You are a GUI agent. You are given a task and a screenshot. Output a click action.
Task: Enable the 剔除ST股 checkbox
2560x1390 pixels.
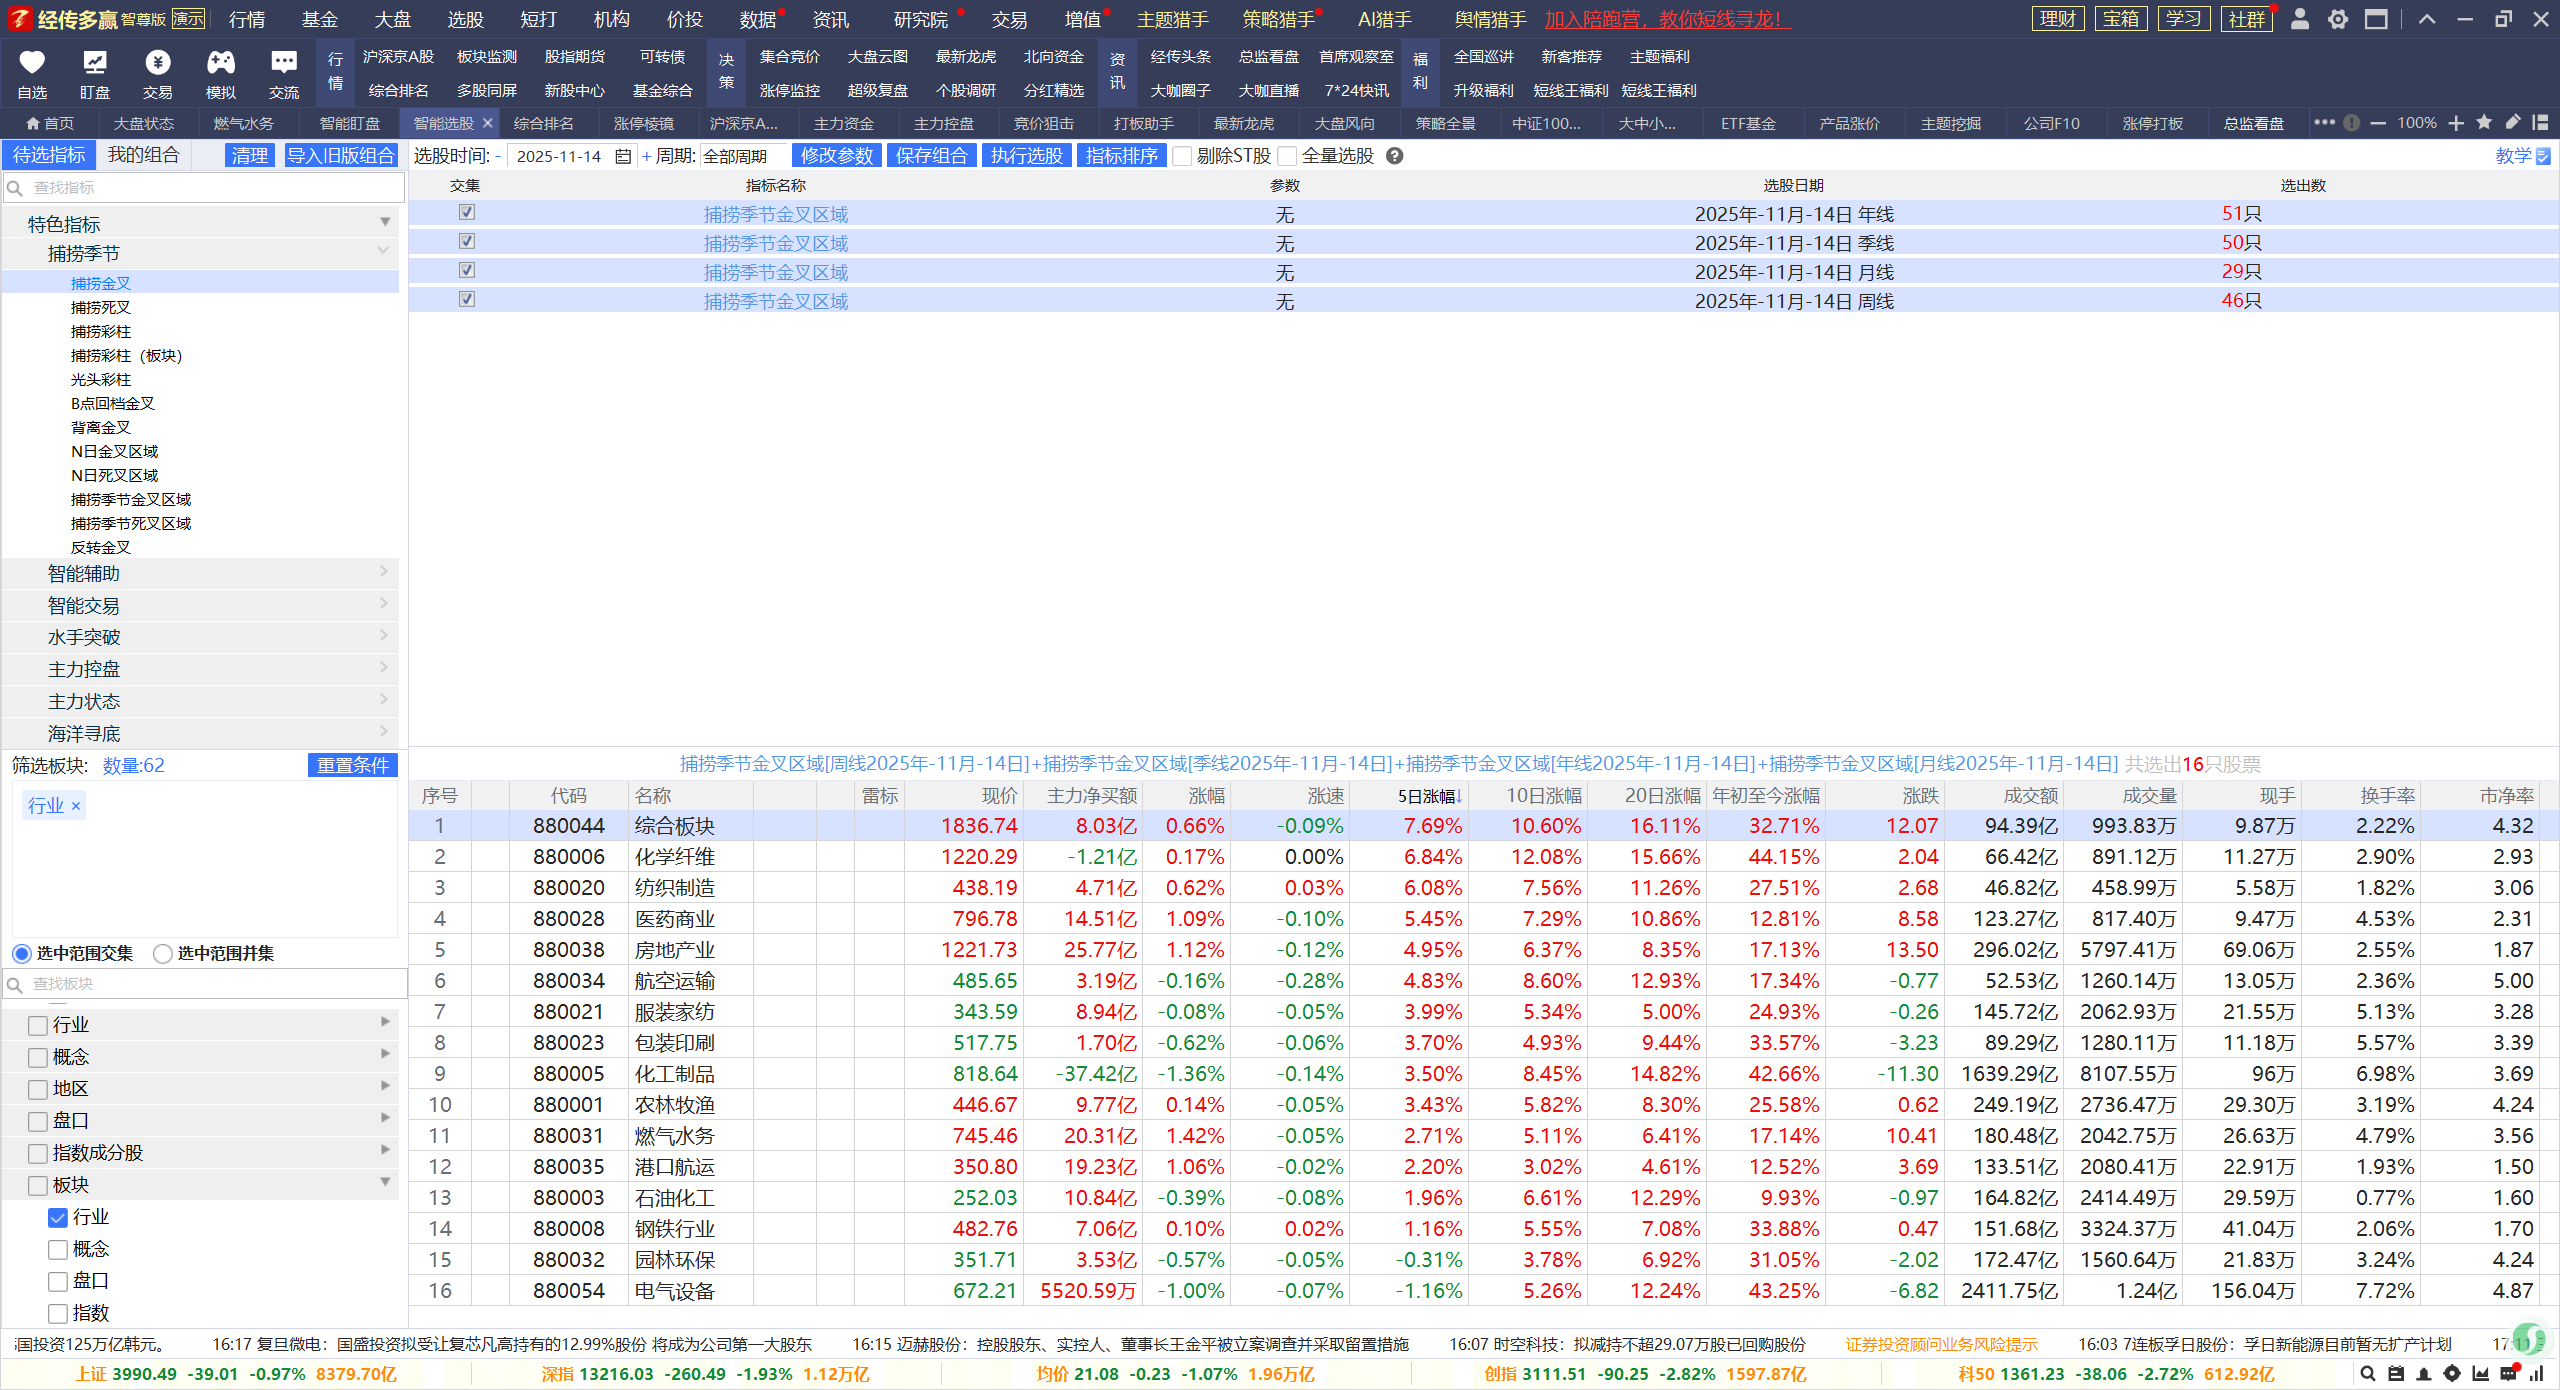tap(1183, 156)
